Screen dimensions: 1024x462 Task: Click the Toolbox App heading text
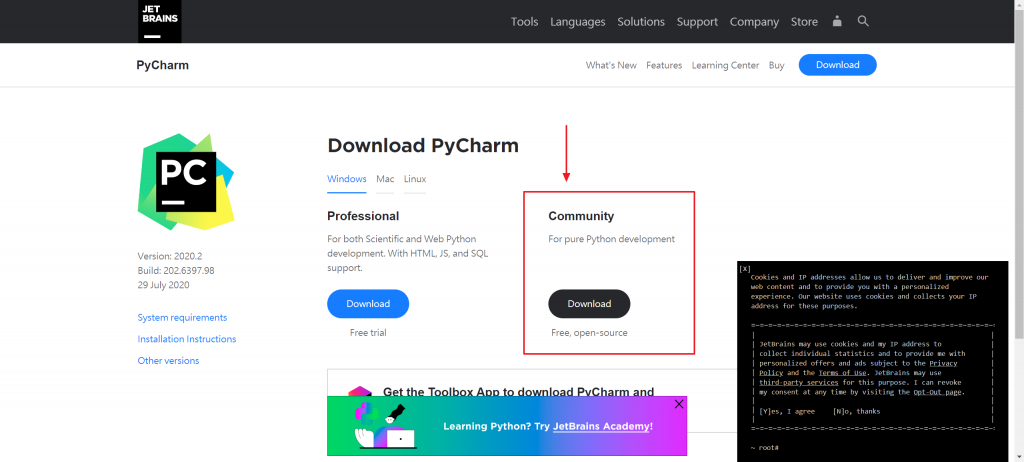click(x=519, y=392)
